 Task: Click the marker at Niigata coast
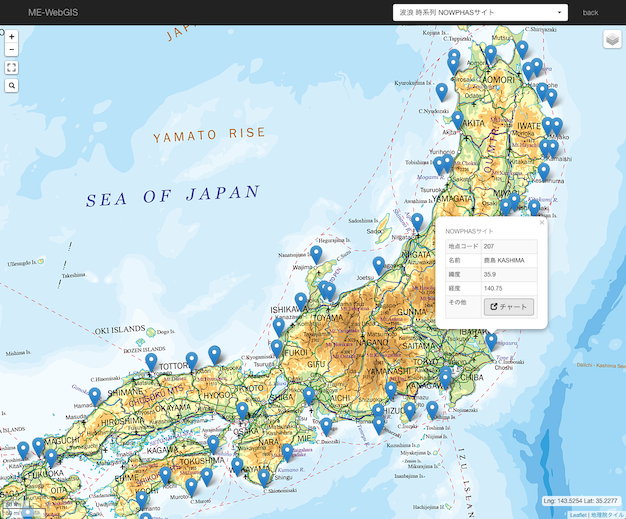417,221
